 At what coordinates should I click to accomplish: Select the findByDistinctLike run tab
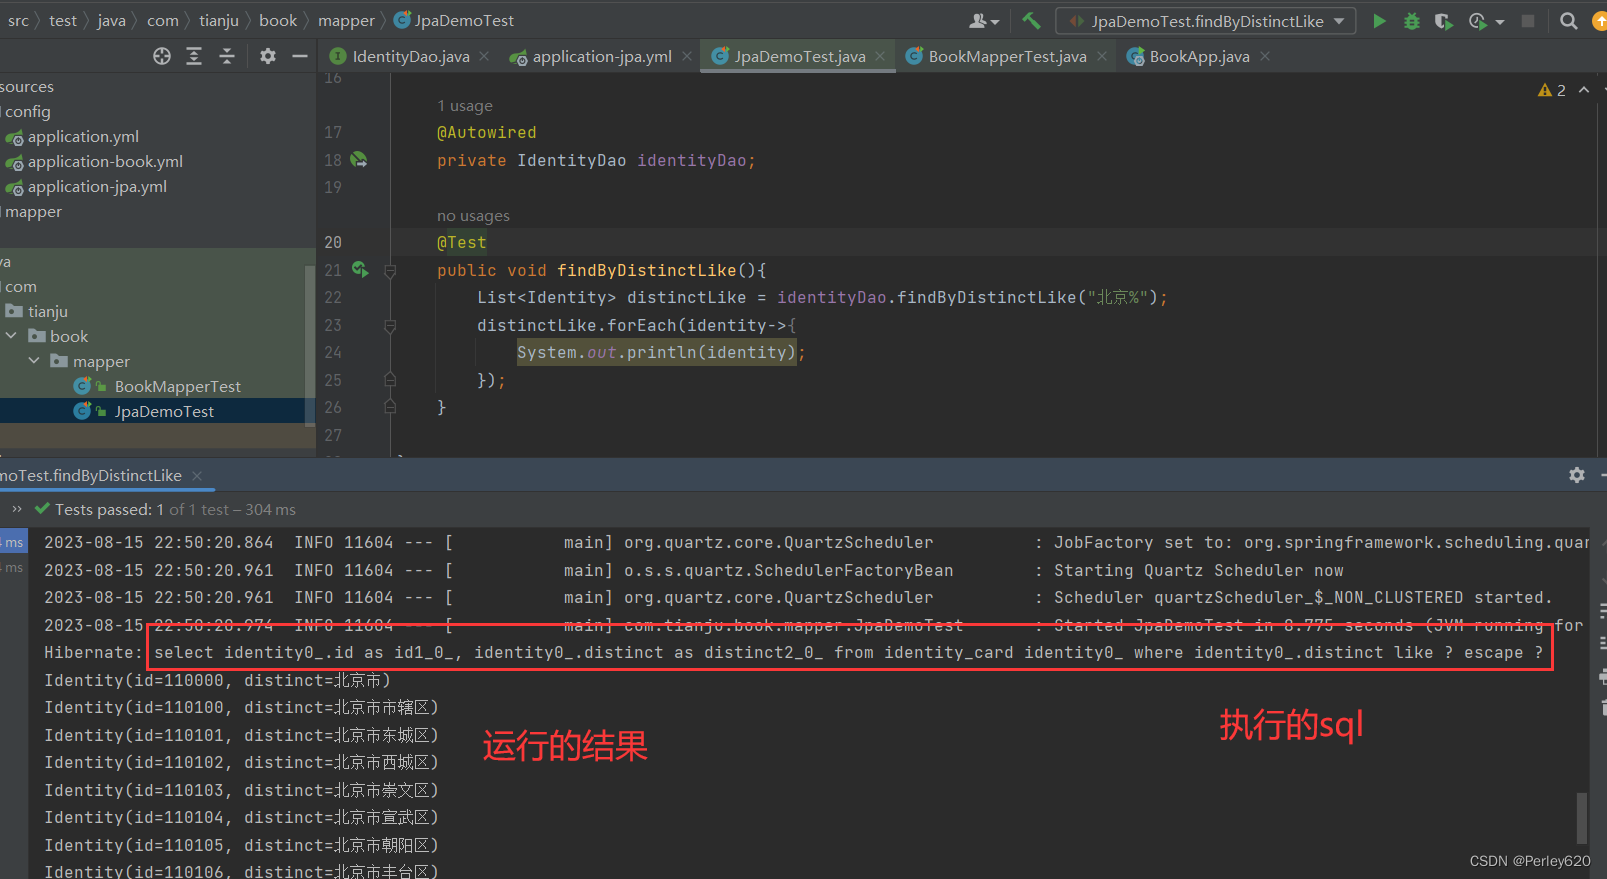(x=92, y=475)
